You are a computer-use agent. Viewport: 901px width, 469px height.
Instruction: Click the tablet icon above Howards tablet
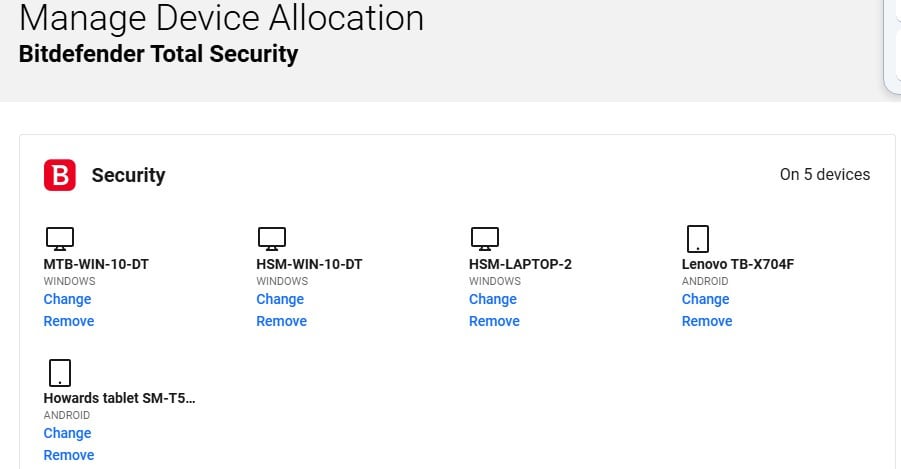[60, 373]
